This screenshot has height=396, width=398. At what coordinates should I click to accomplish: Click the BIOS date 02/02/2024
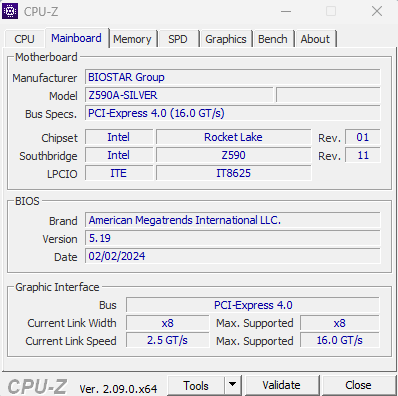[233, 256]
